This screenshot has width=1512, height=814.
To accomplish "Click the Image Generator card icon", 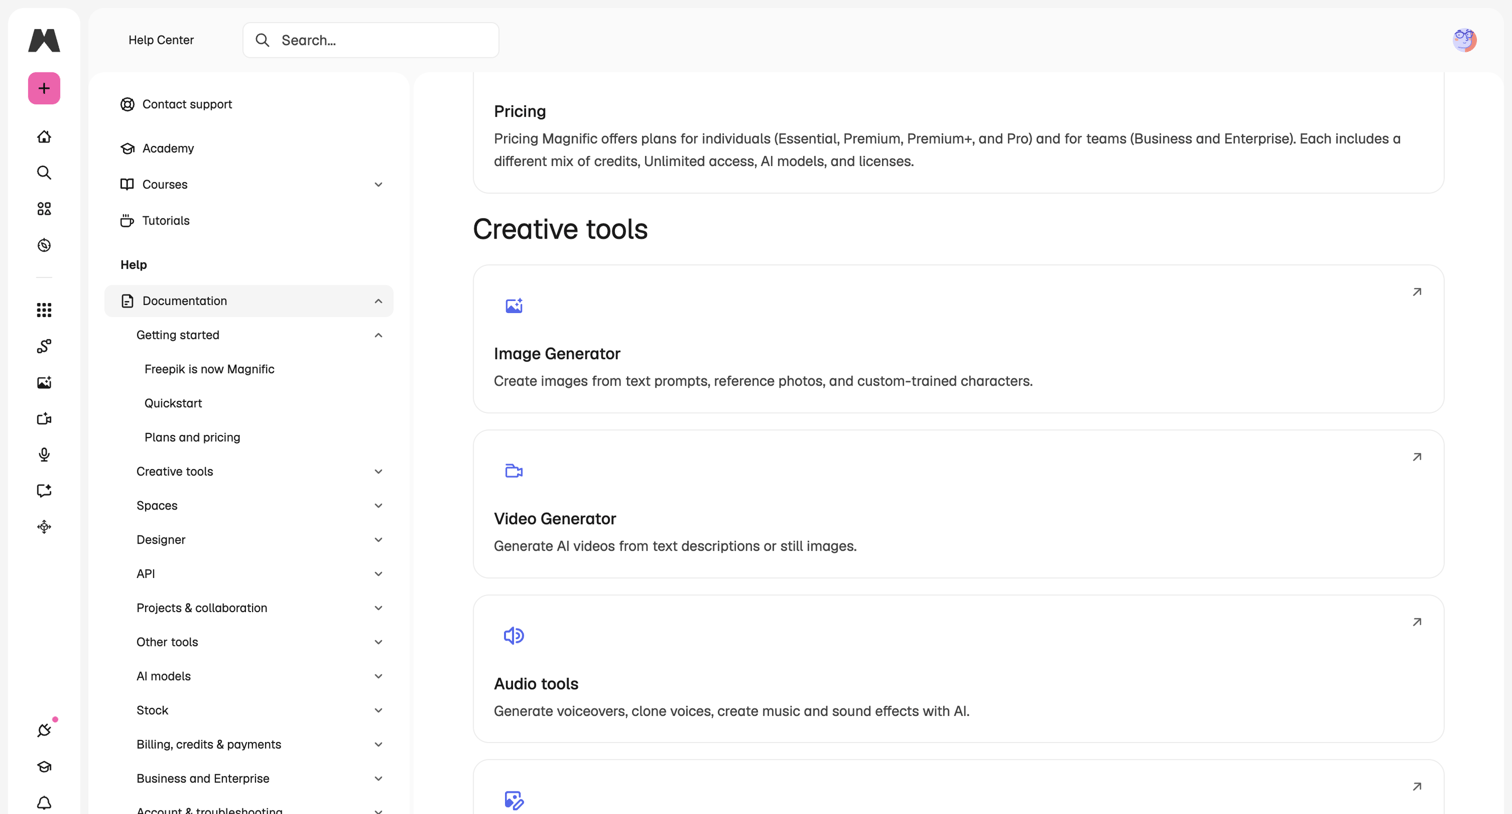I will (x=514, y=306).
